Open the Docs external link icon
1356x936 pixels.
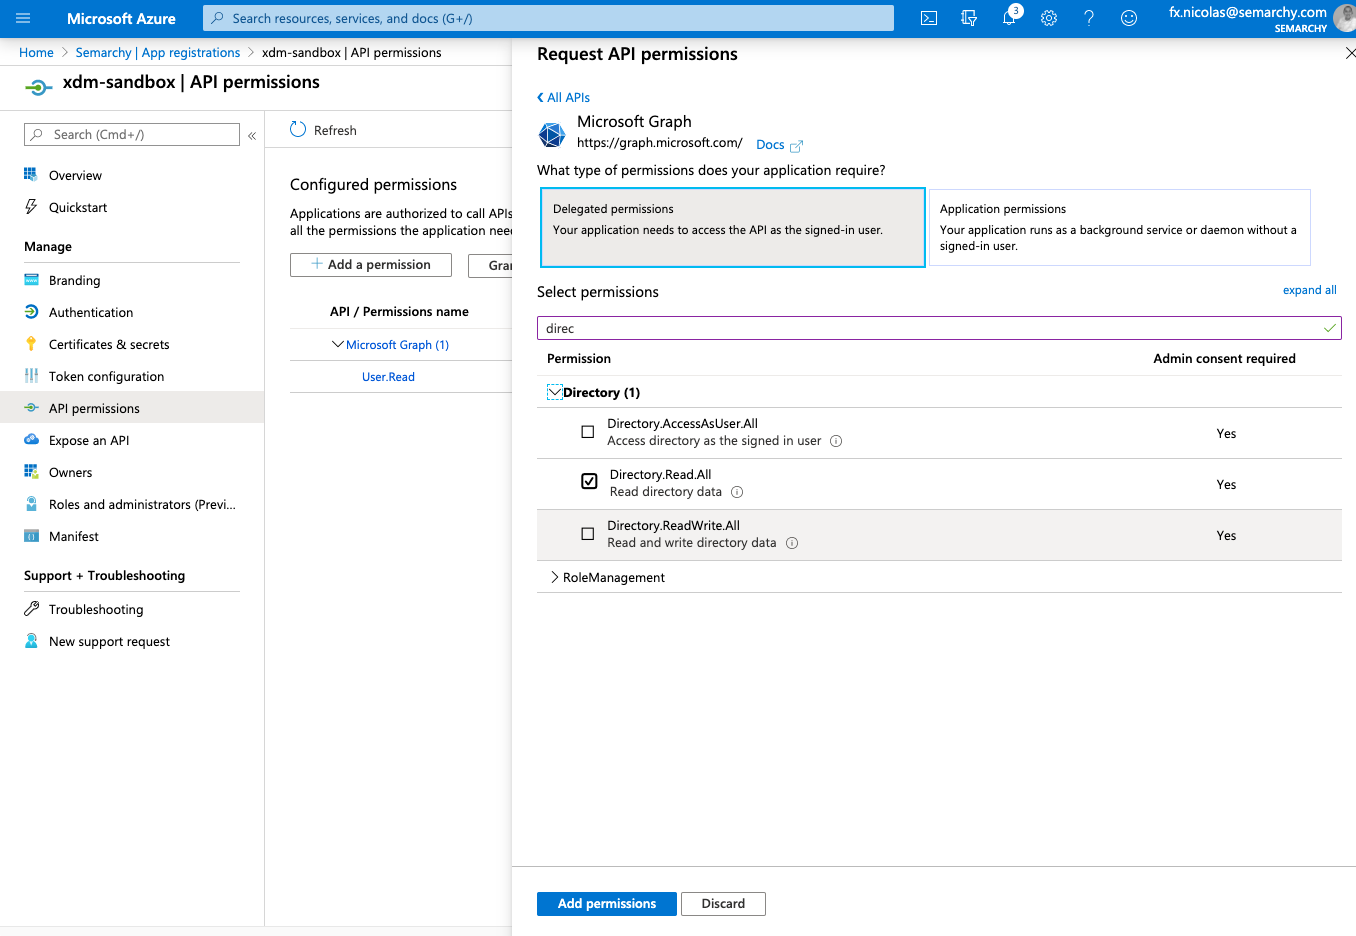[797, 146]
